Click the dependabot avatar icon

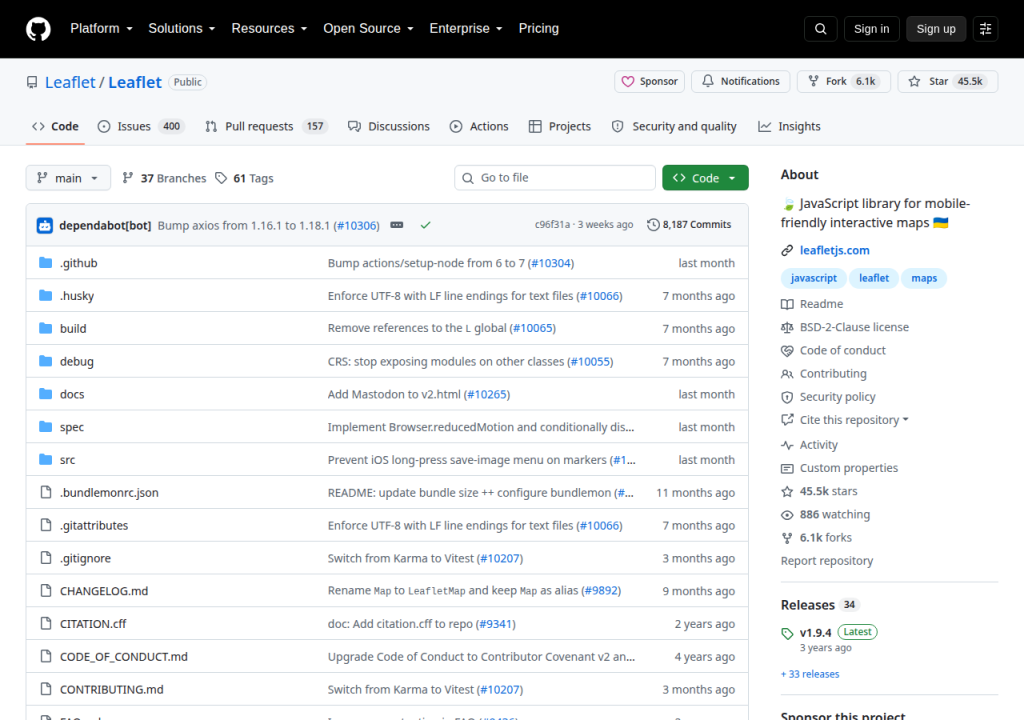click(x=44, y=225)
